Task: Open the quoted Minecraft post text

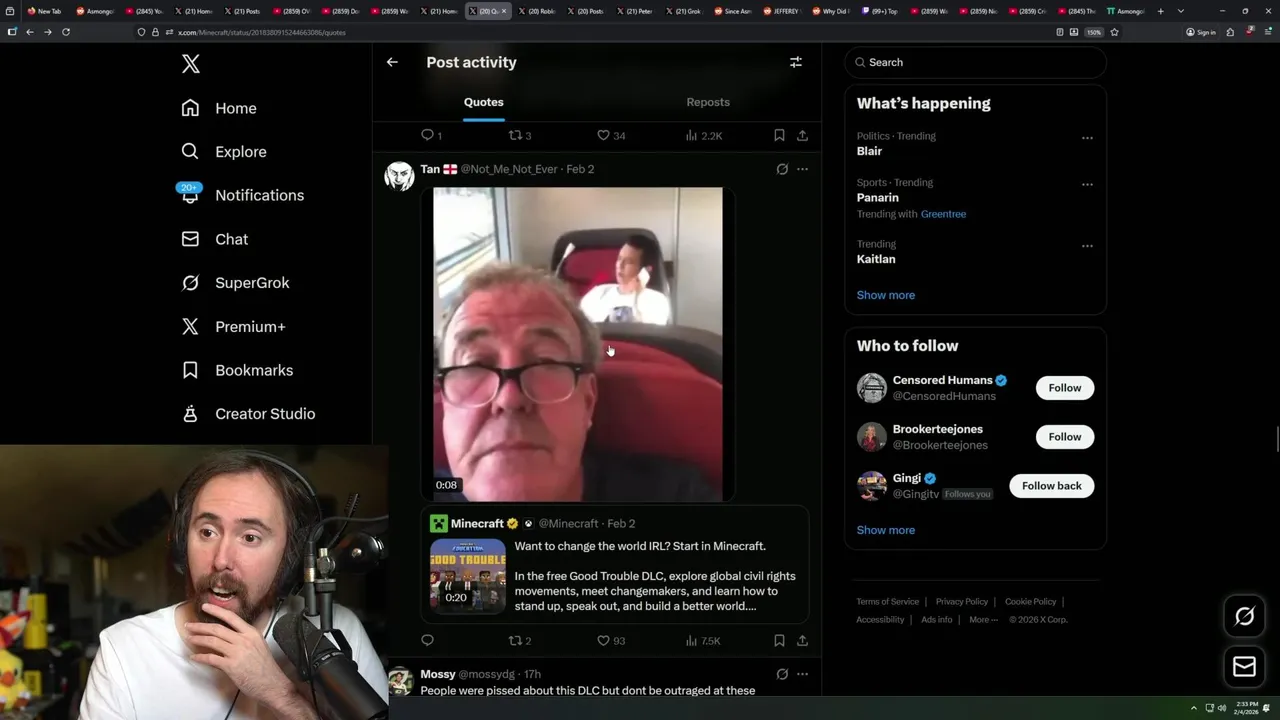Action: [655, 576]
